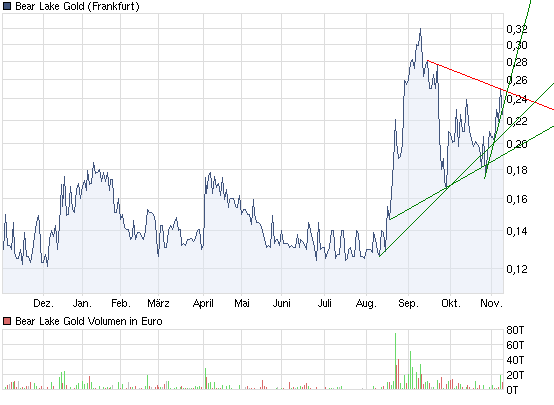The image size is (554, 405).
Task: Click the 20T volume axis value
Action: coord(515,375)
